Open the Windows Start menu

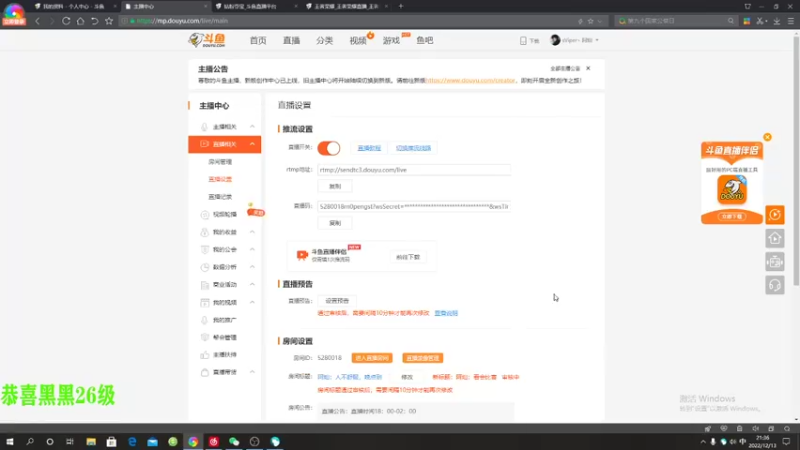(x=9, y=441)
